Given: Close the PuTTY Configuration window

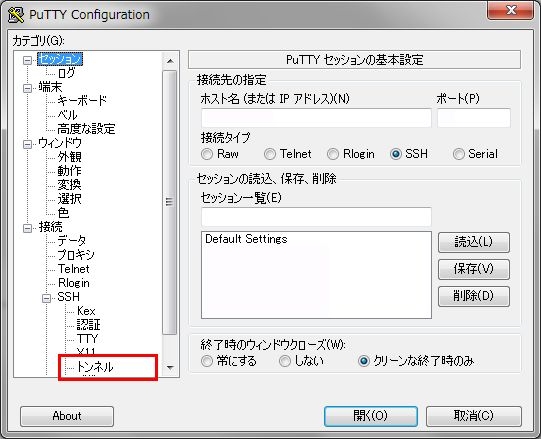Looking at the screenshot, I should [510, 10].
